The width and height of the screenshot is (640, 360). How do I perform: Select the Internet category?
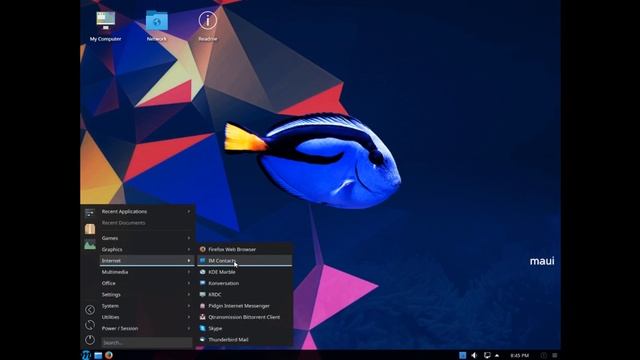coord(147,260)
